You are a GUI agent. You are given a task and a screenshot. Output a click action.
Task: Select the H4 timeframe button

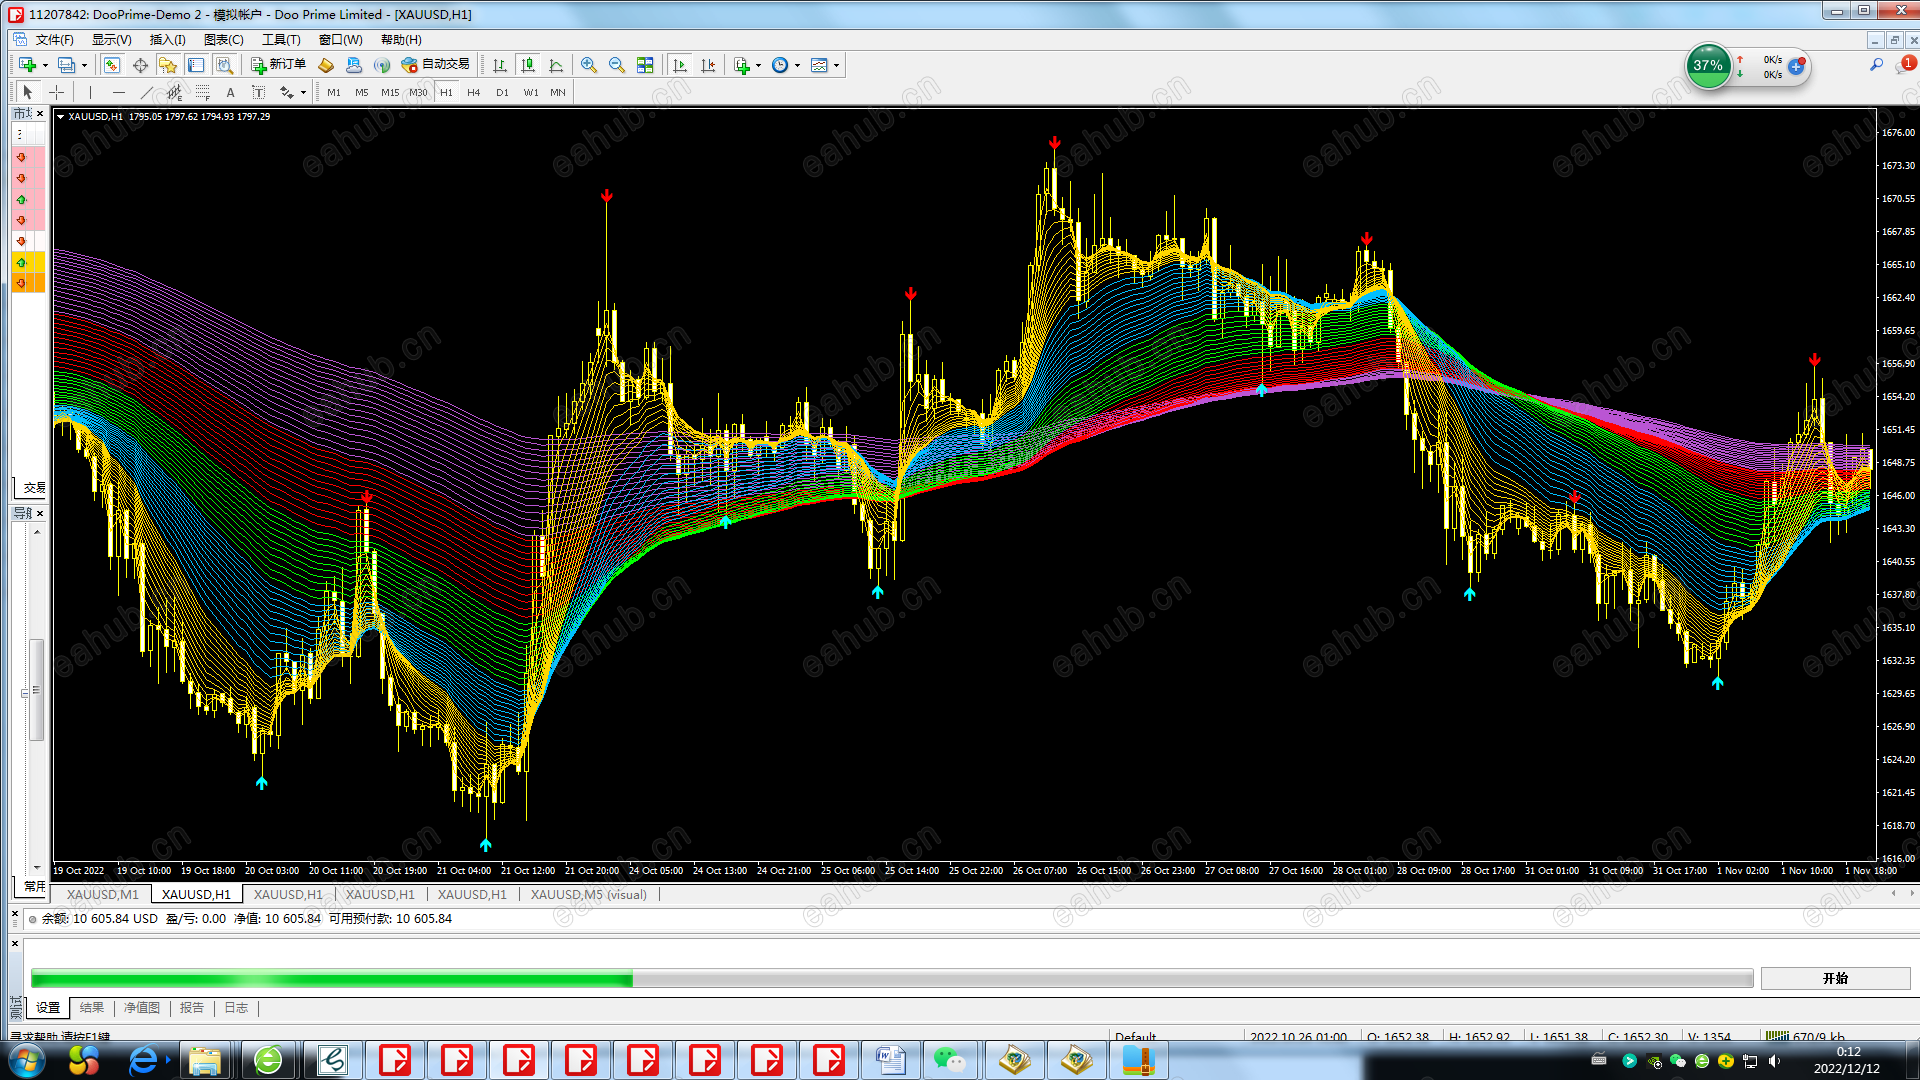[474, 92]
